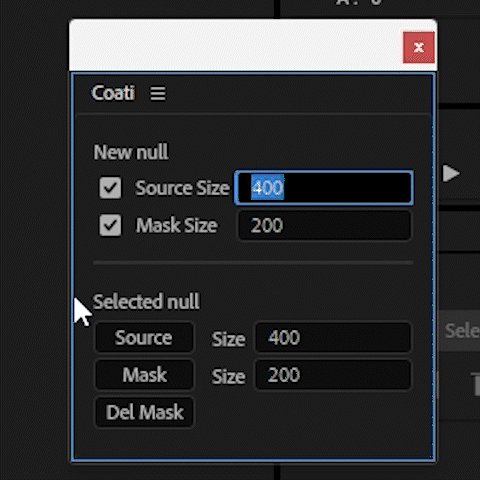Close the floating Coati window
This screenshot has width=480, height=480.
click(419, 47)
